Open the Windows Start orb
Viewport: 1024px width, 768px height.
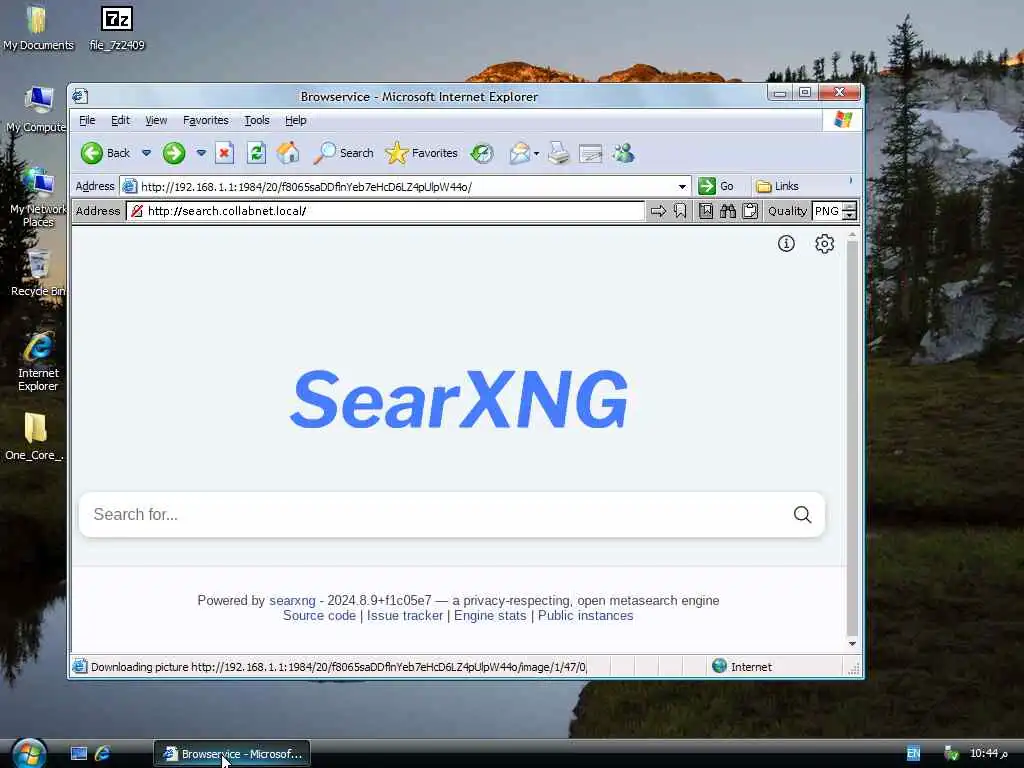coord(29,753)
